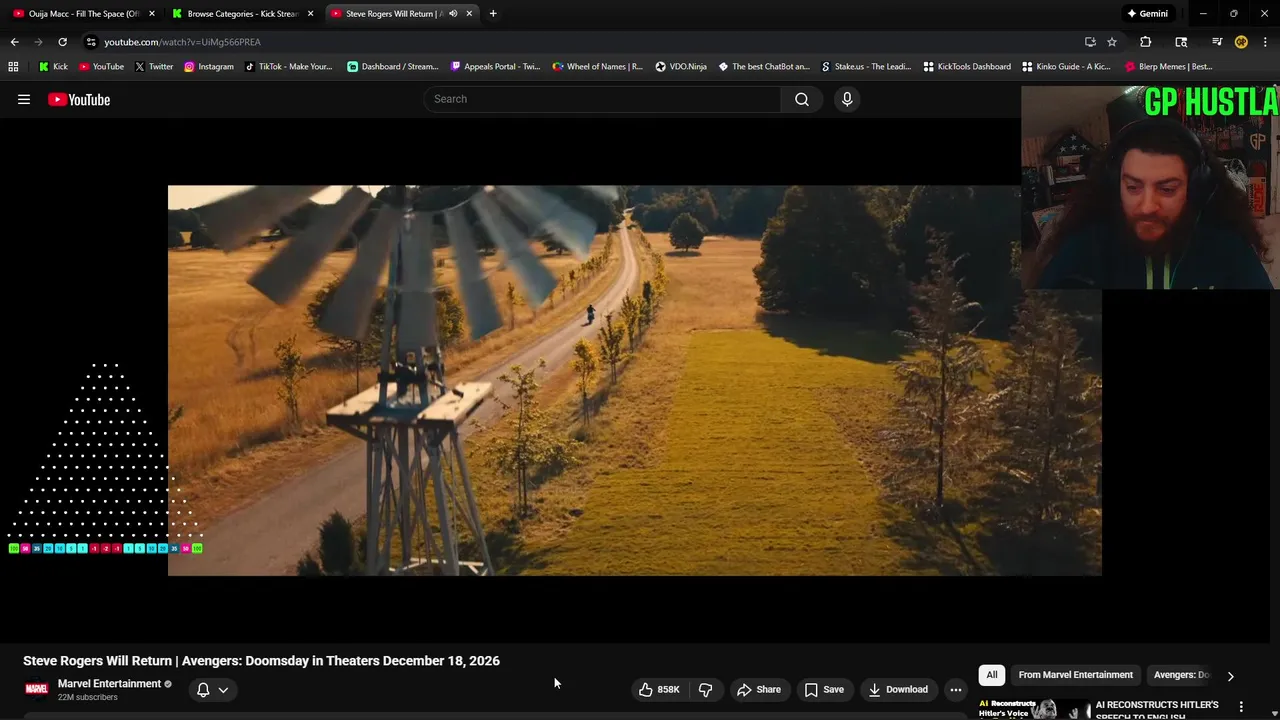The width and height of the screenshot is (1280, 720).
Task: Open media controls icon in toolbar
Action: coord(1217,42)
